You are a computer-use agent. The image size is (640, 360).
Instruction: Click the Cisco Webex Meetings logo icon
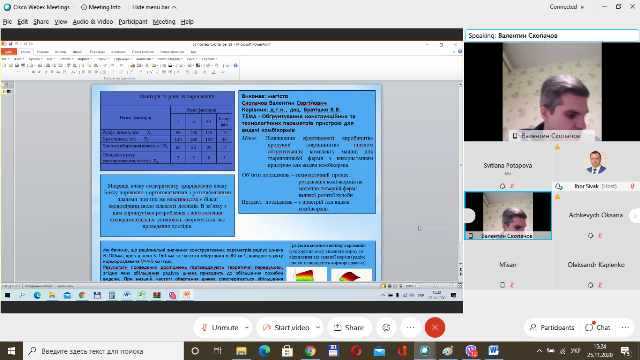tap(7, 7)
